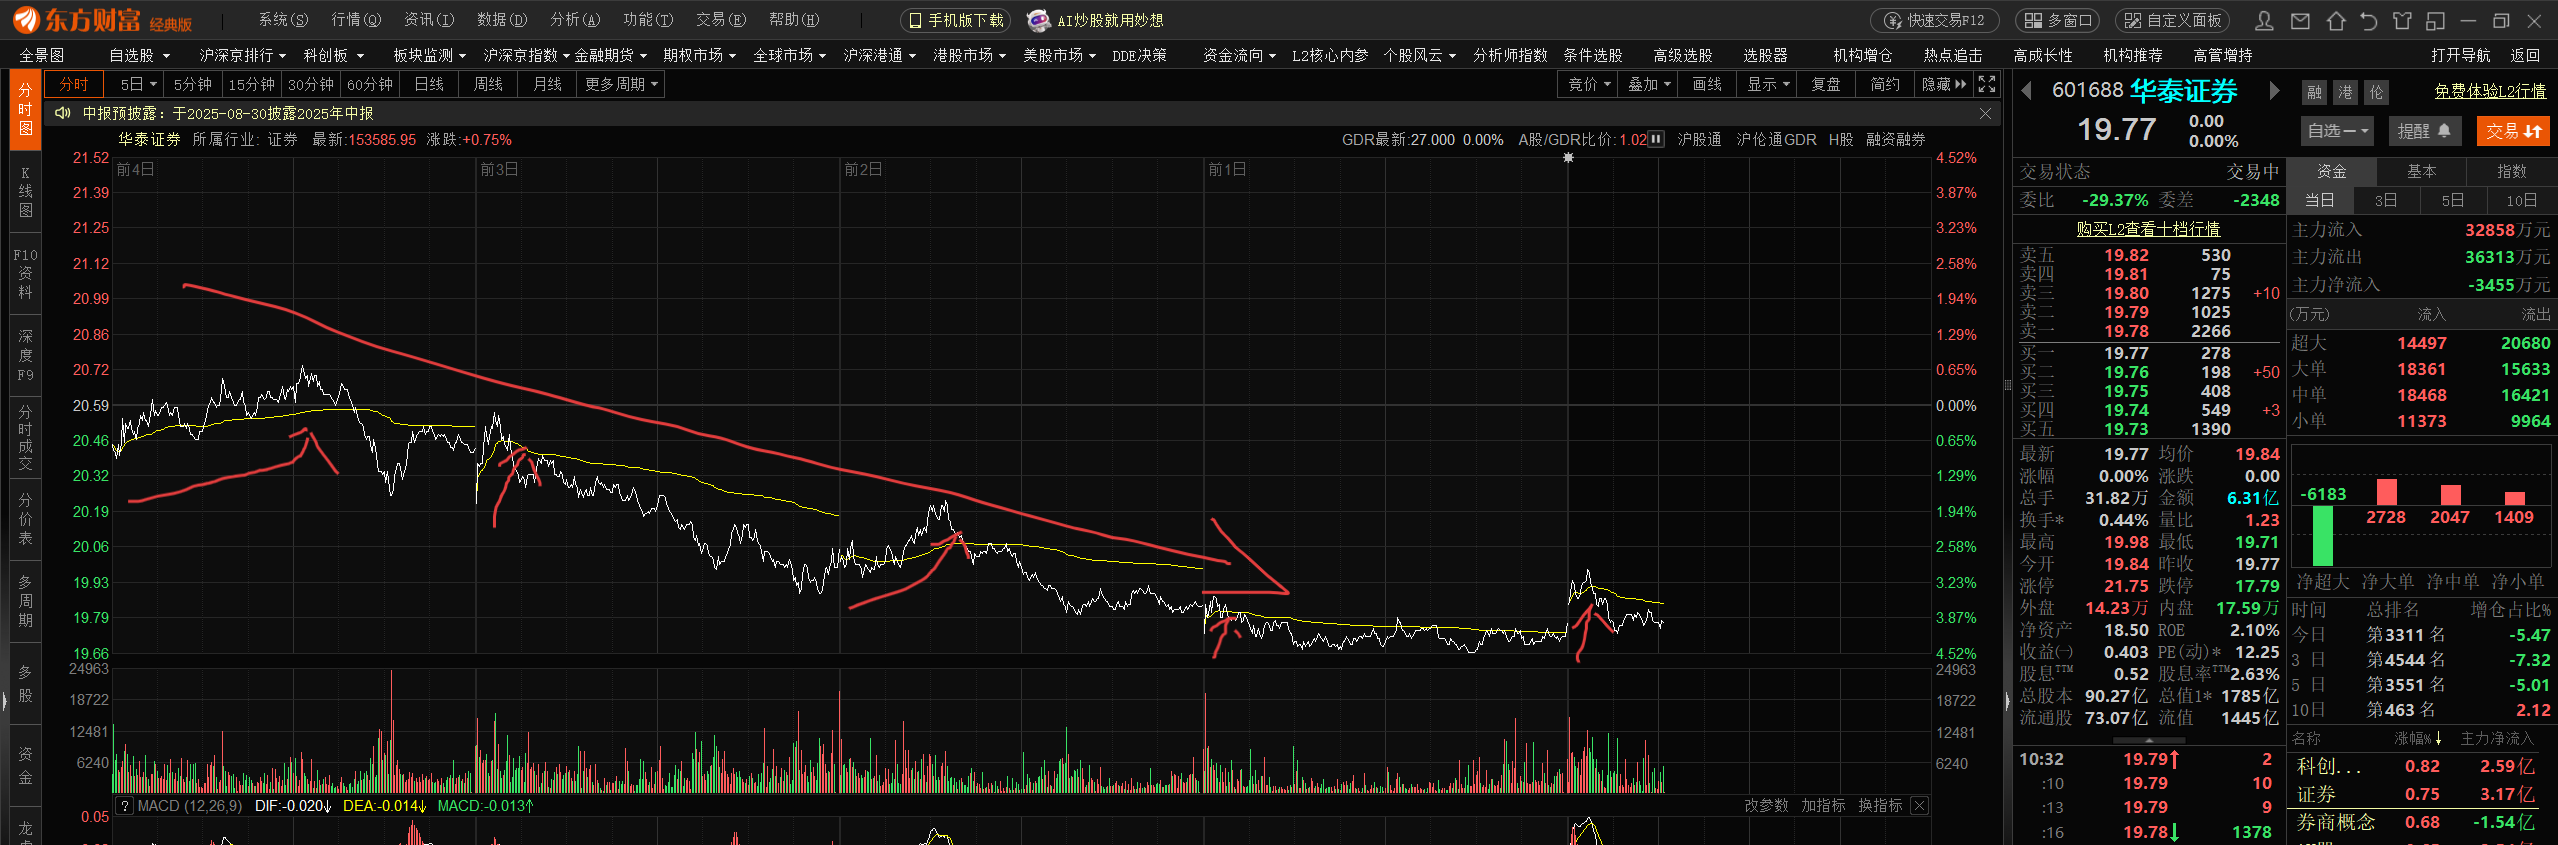Image resolution: width=2558 pixels, height=845 pixels.
Task: Open 分时成交 sidebar item
Action: click(x=25, y=437)
